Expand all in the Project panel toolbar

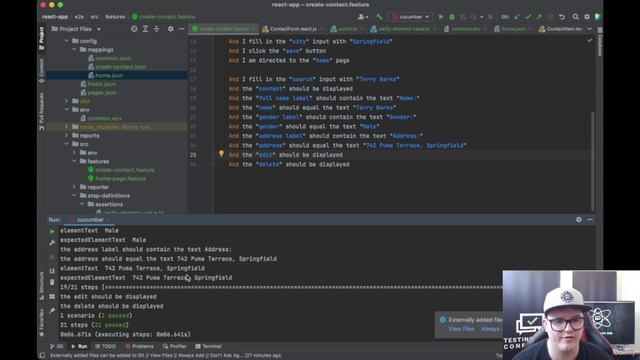tap(145, 29)
